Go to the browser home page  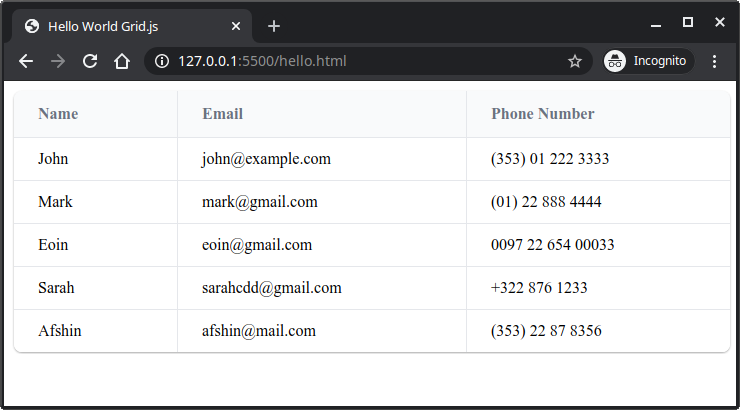pos(121,61)
